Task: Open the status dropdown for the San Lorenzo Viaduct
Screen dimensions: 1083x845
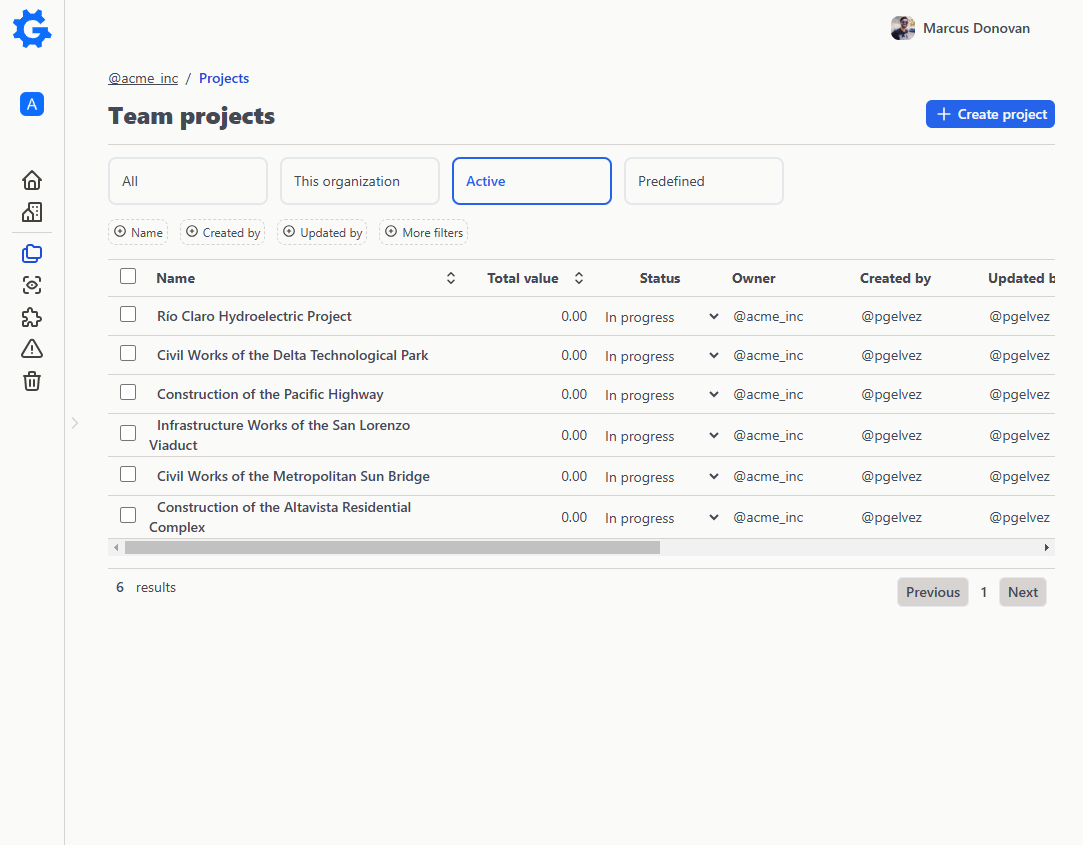Action: click(x=712, y=435)
